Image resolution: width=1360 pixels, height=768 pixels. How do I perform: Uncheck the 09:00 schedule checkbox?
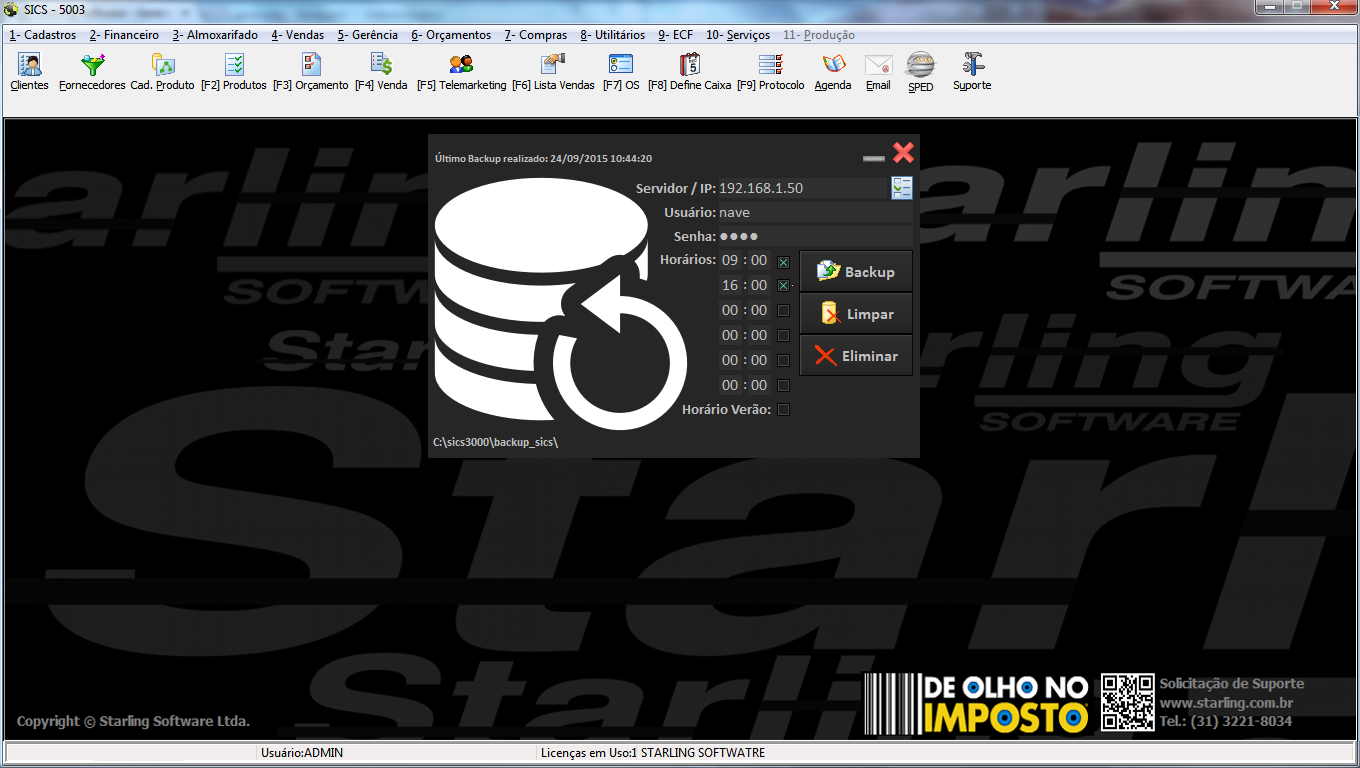tap(783, 262)
